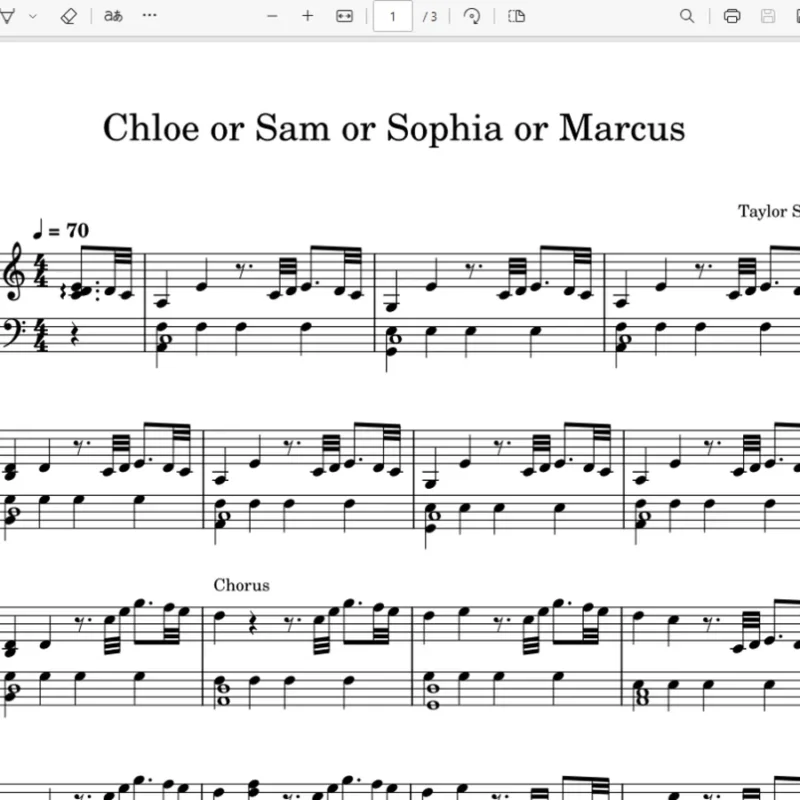The height and width of the screenshot is (800, 800).
Task: Zoom in with the plus button
Action: click(307, 16)
